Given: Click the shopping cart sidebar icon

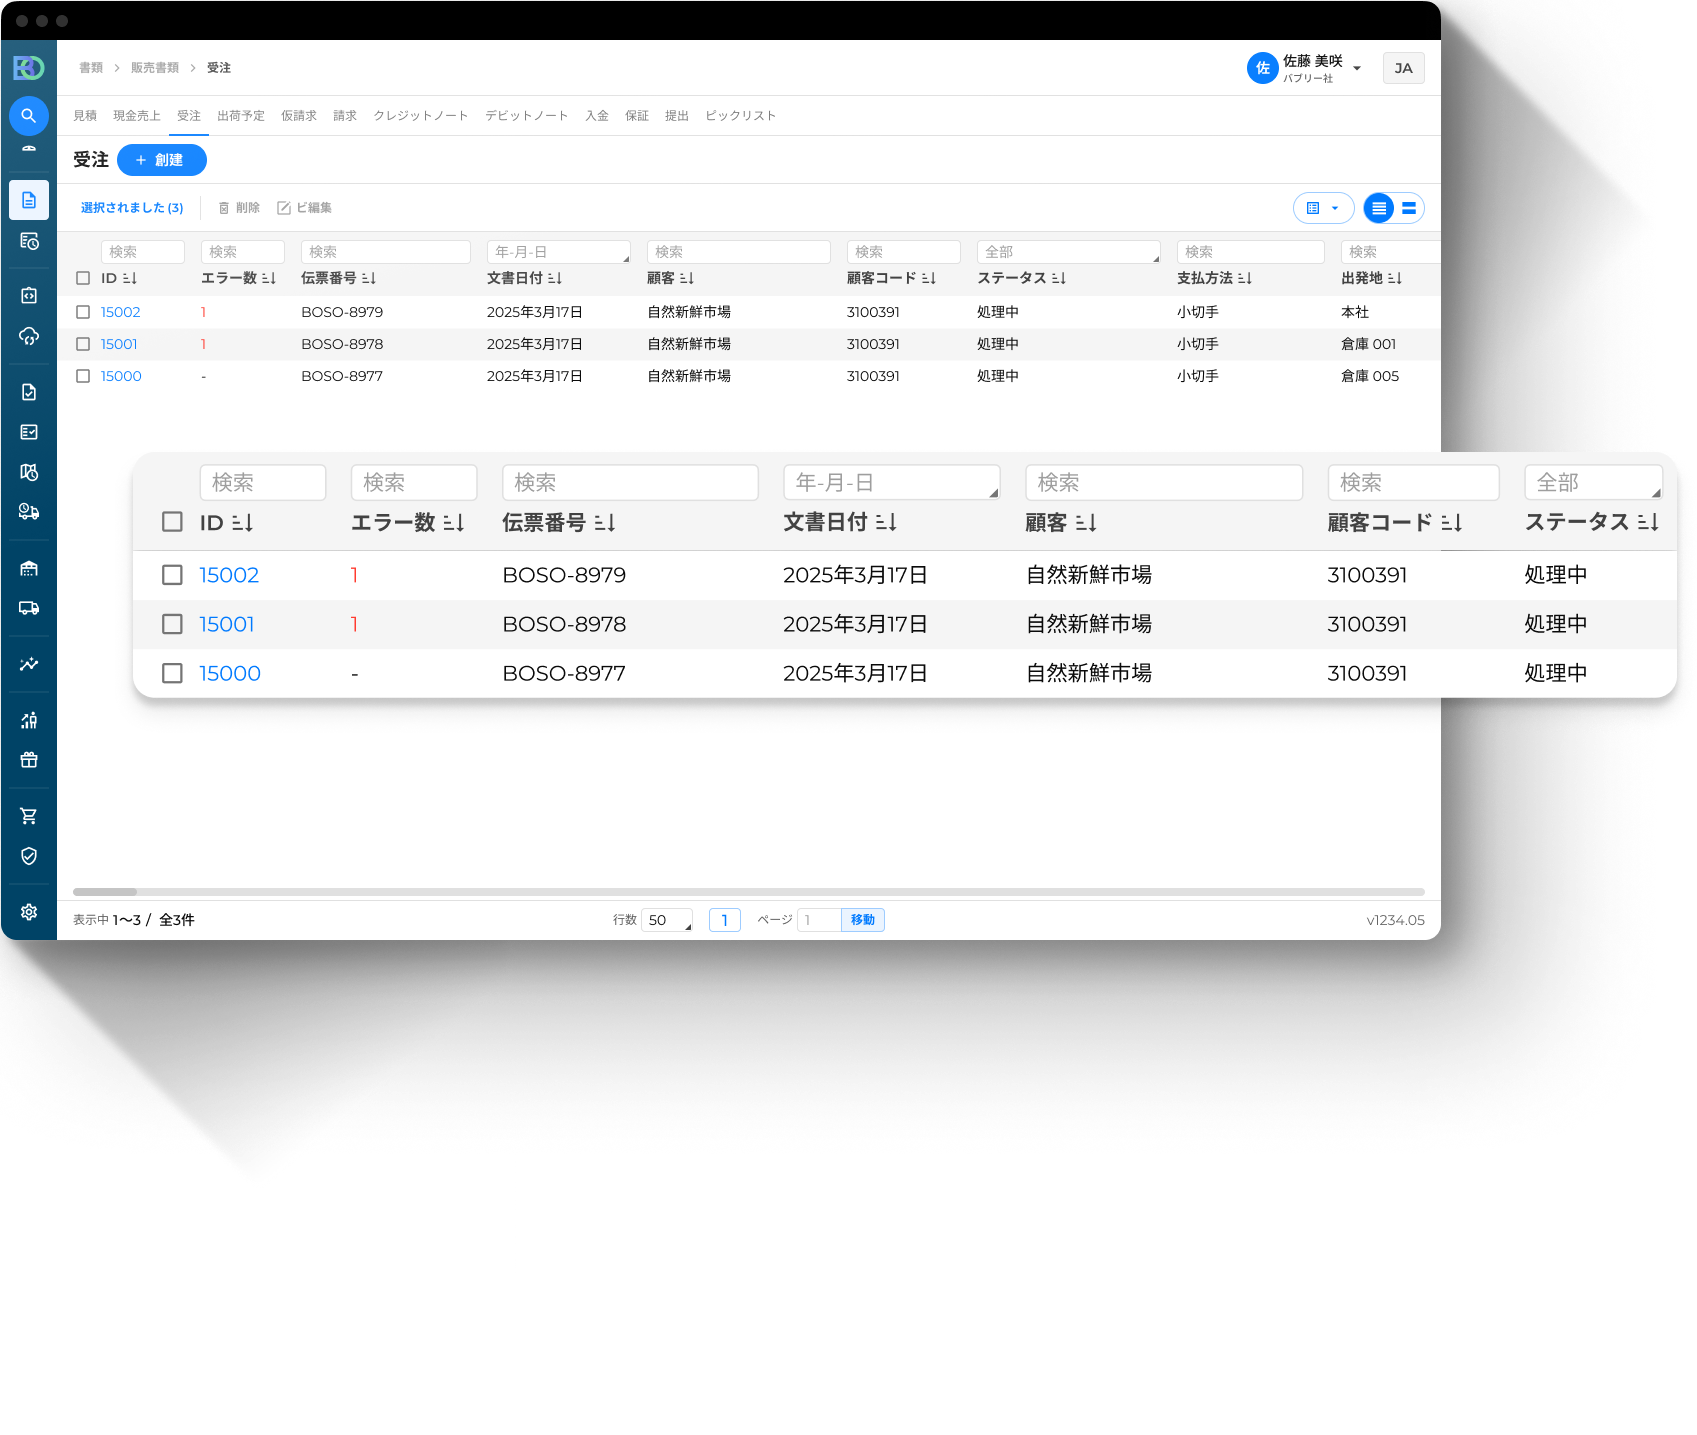Looking at the screenshot, I should 29,816.
